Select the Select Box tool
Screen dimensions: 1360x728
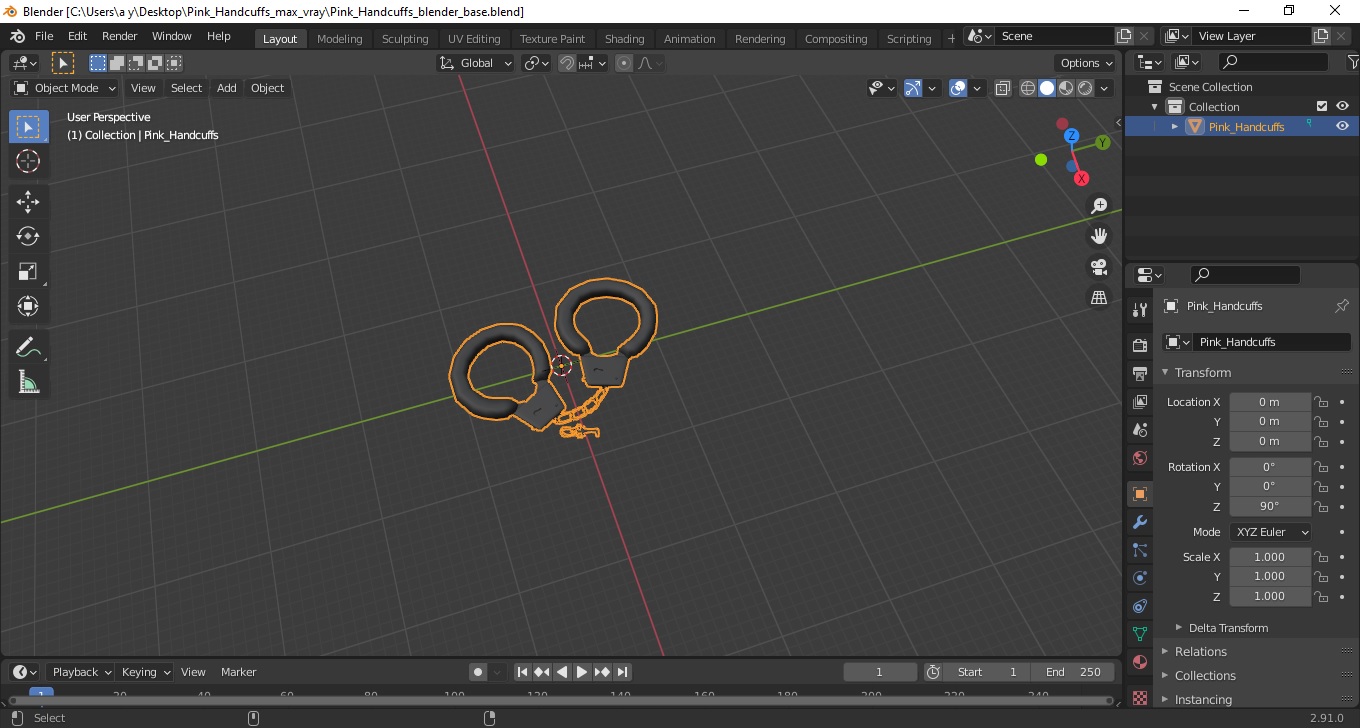(28, 127)
